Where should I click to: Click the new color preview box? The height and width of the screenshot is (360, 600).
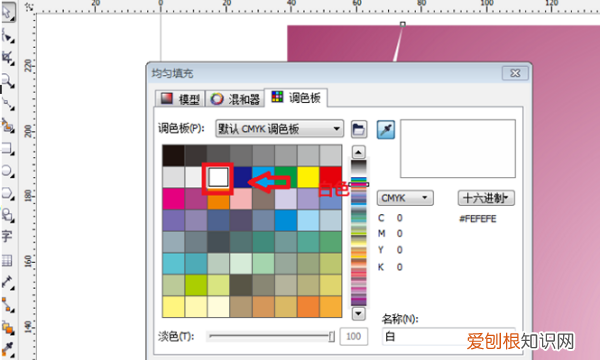point(458,149)
